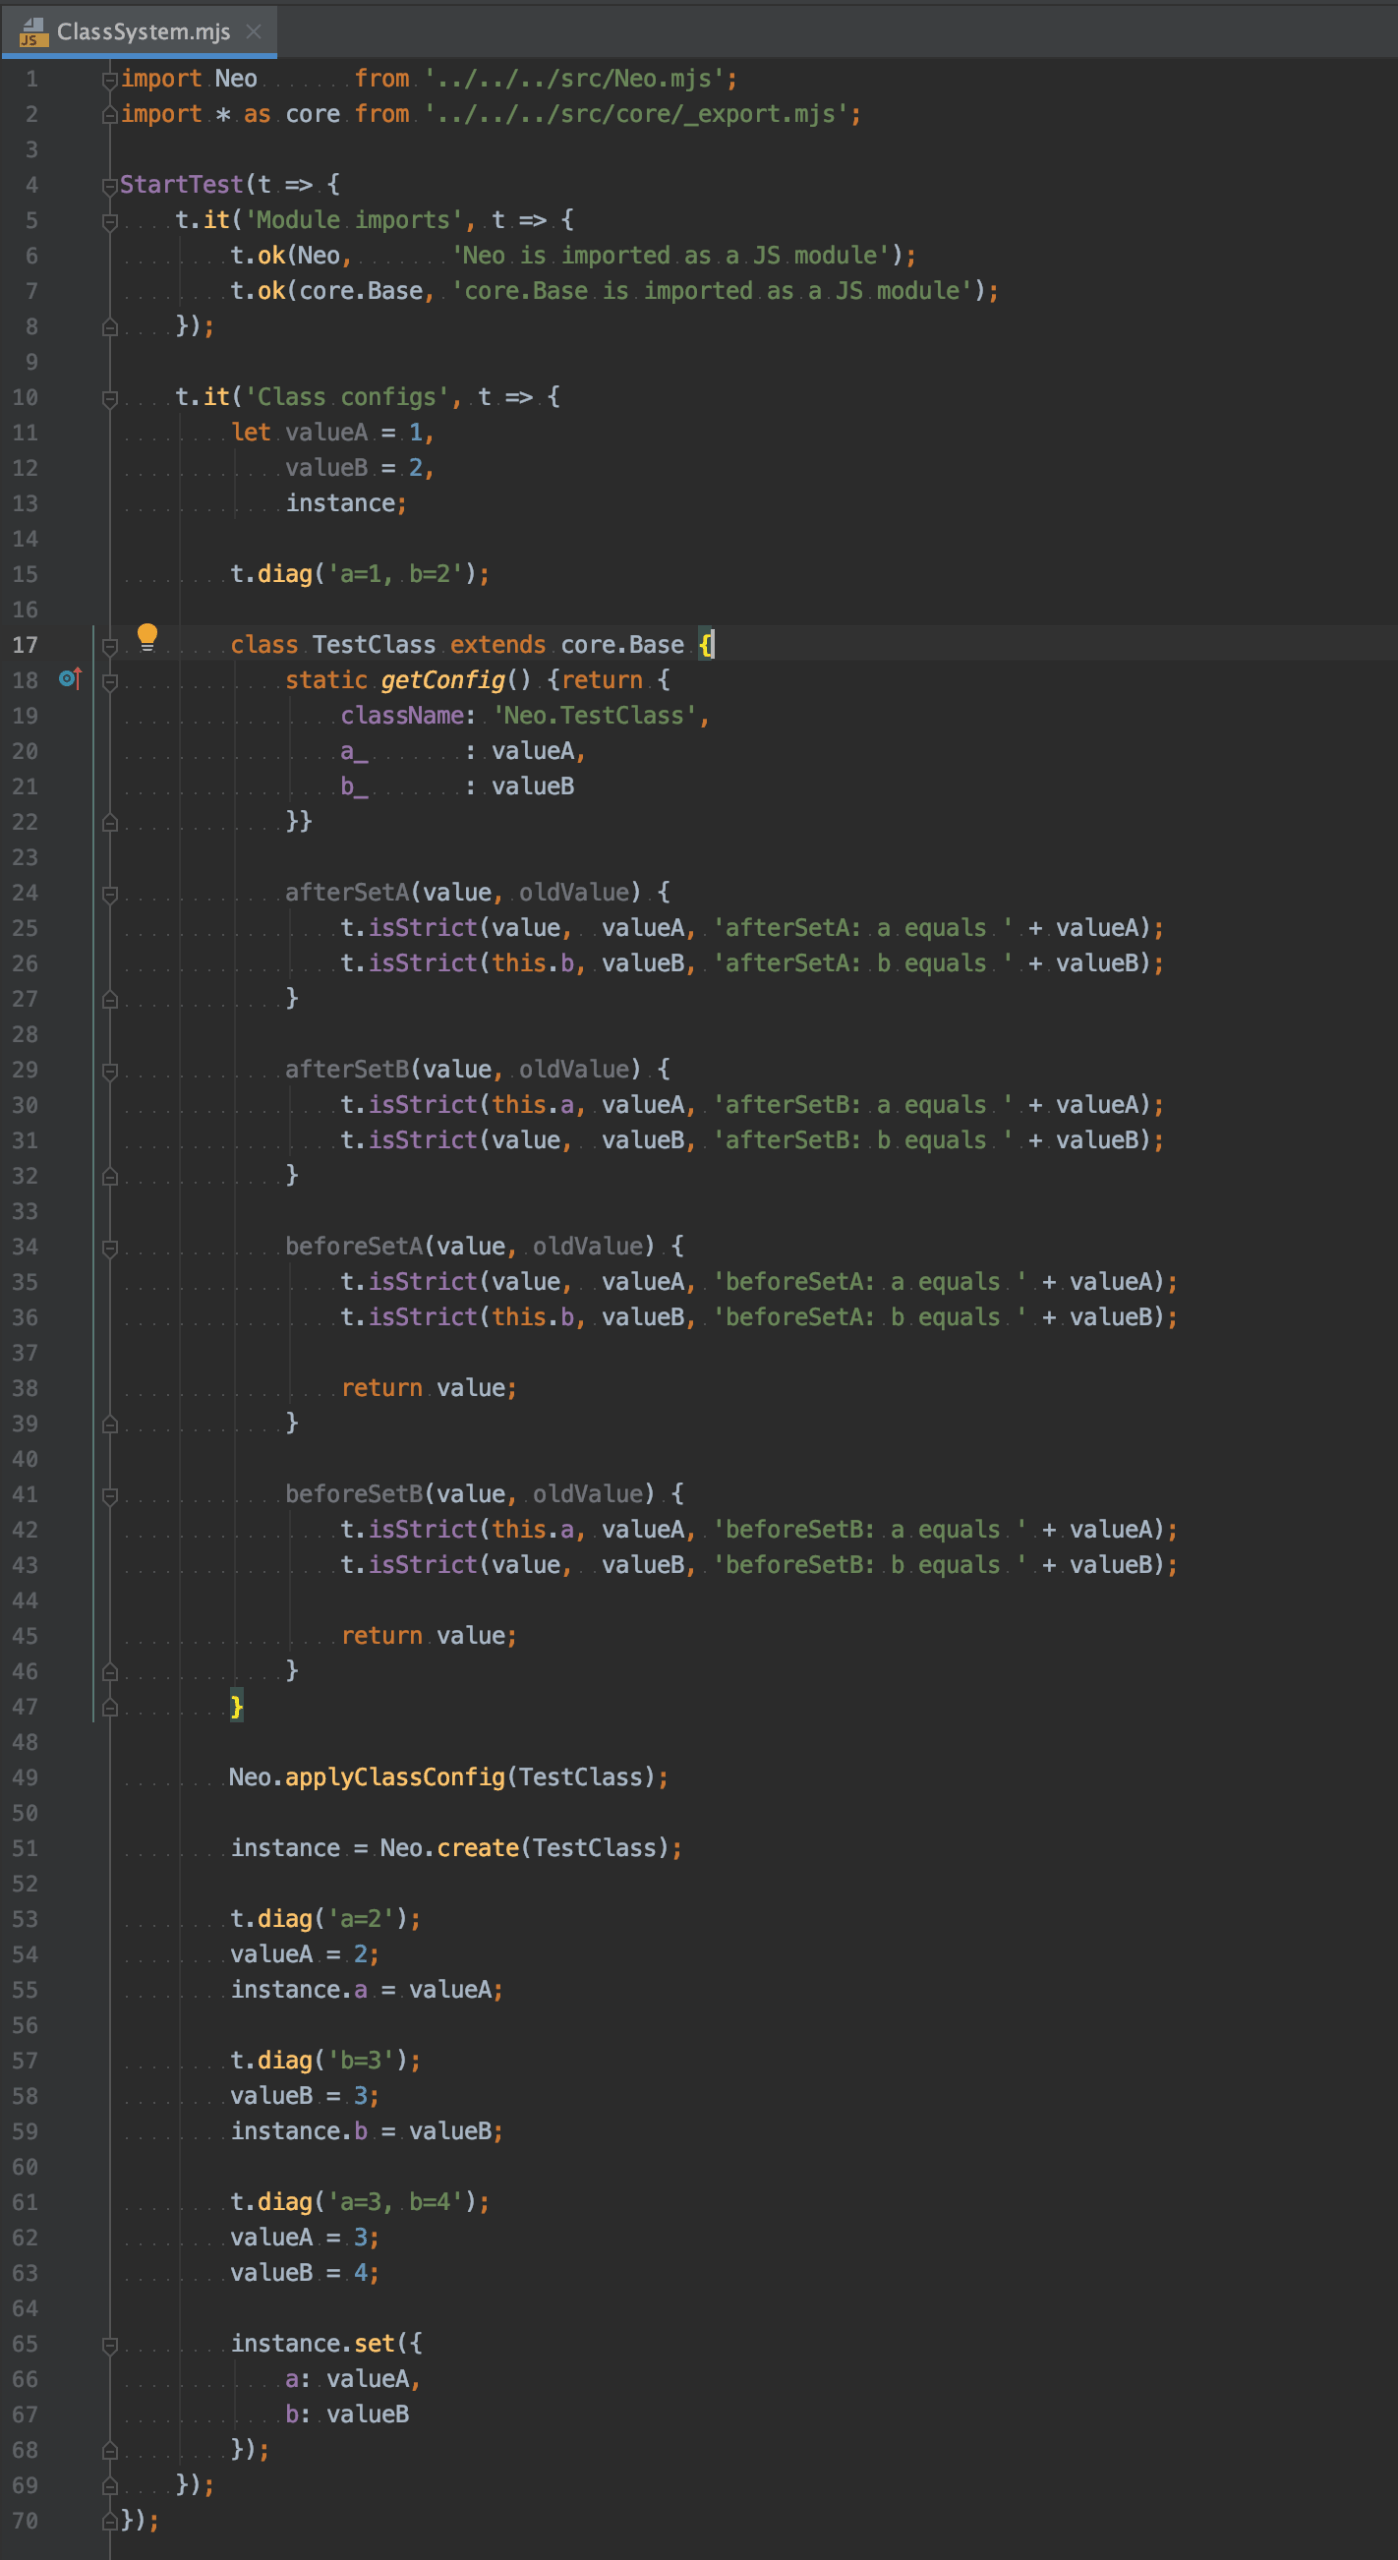This screenshot has width=1398, height=2560.
Task: Fold the afterSetB method body
Action: 110,1071
